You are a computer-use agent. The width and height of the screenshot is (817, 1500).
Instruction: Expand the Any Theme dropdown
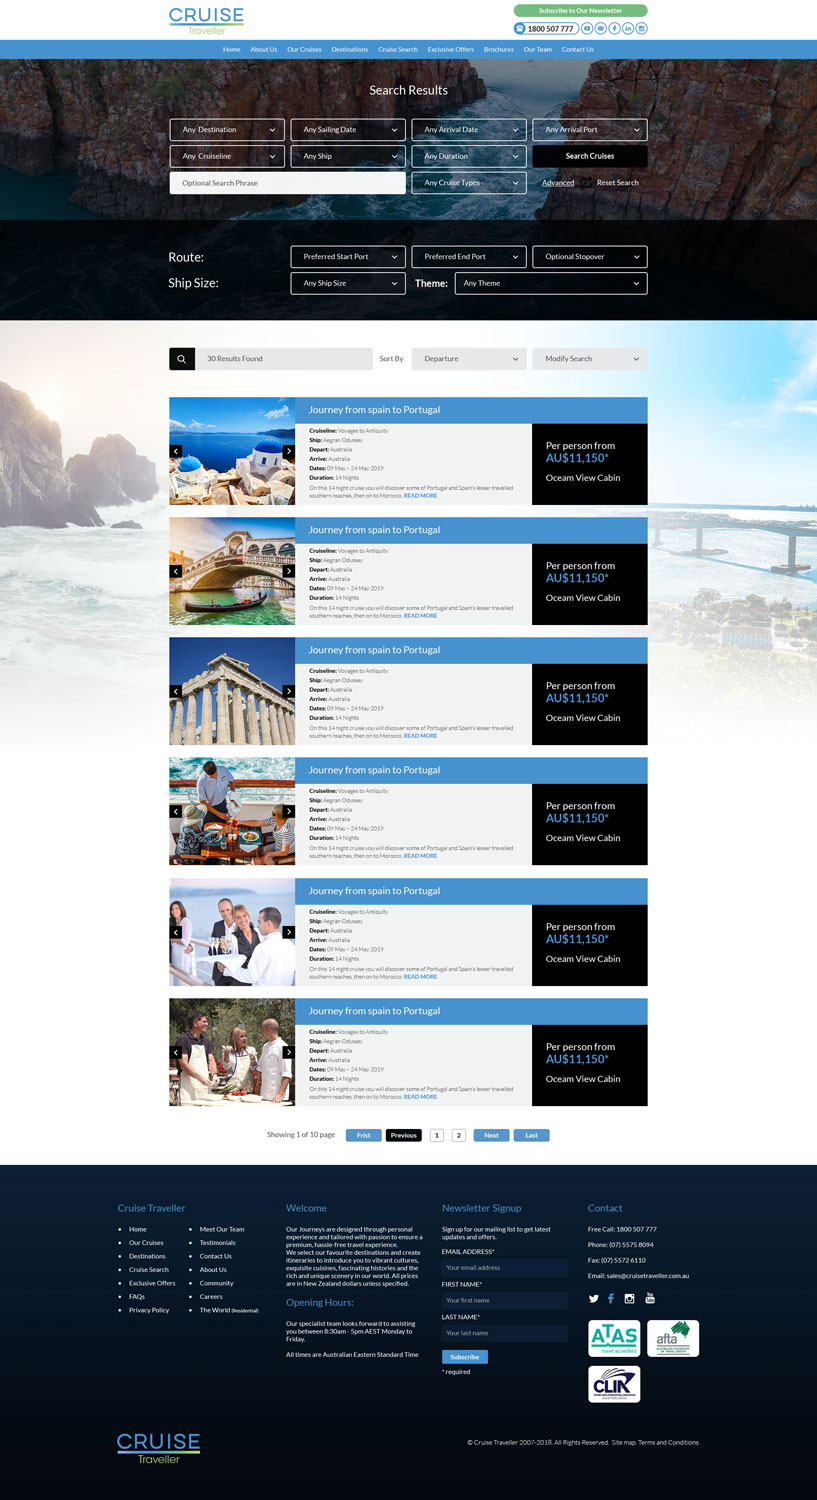(551, 283)
